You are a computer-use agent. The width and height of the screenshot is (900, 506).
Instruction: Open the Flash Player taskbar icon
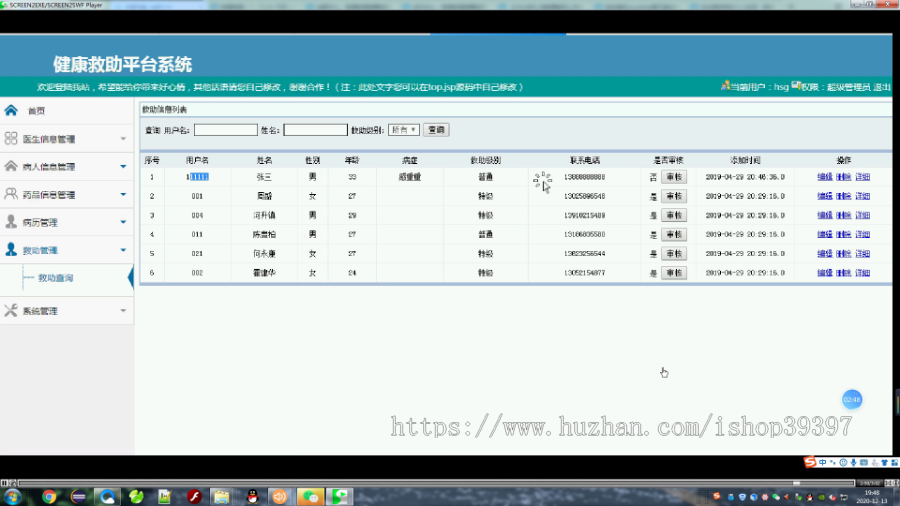click(194, 496)
